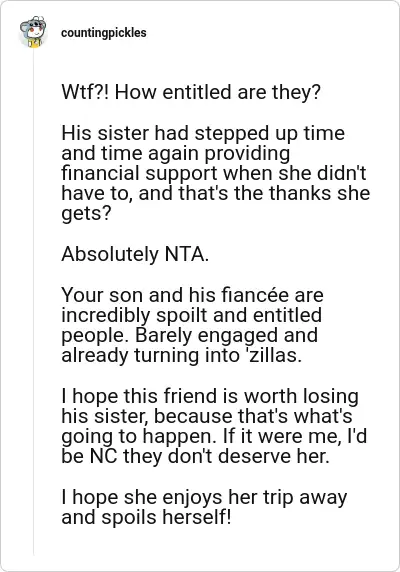Click the word "gets?" ending the second paragraph

(86, 214)
